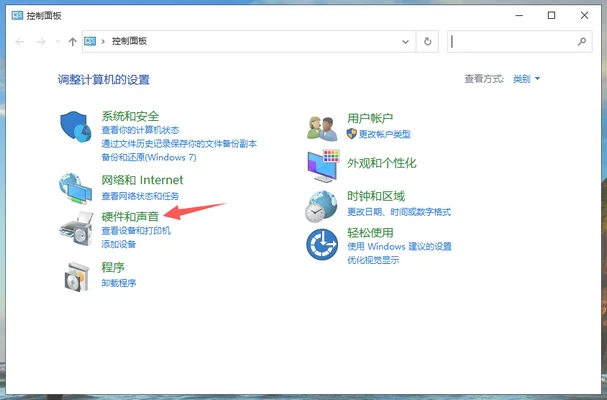The width and height of the screenshot is (607, 400).
Task: Minimize the Control Panel window
Action: (x=519, y=15)
